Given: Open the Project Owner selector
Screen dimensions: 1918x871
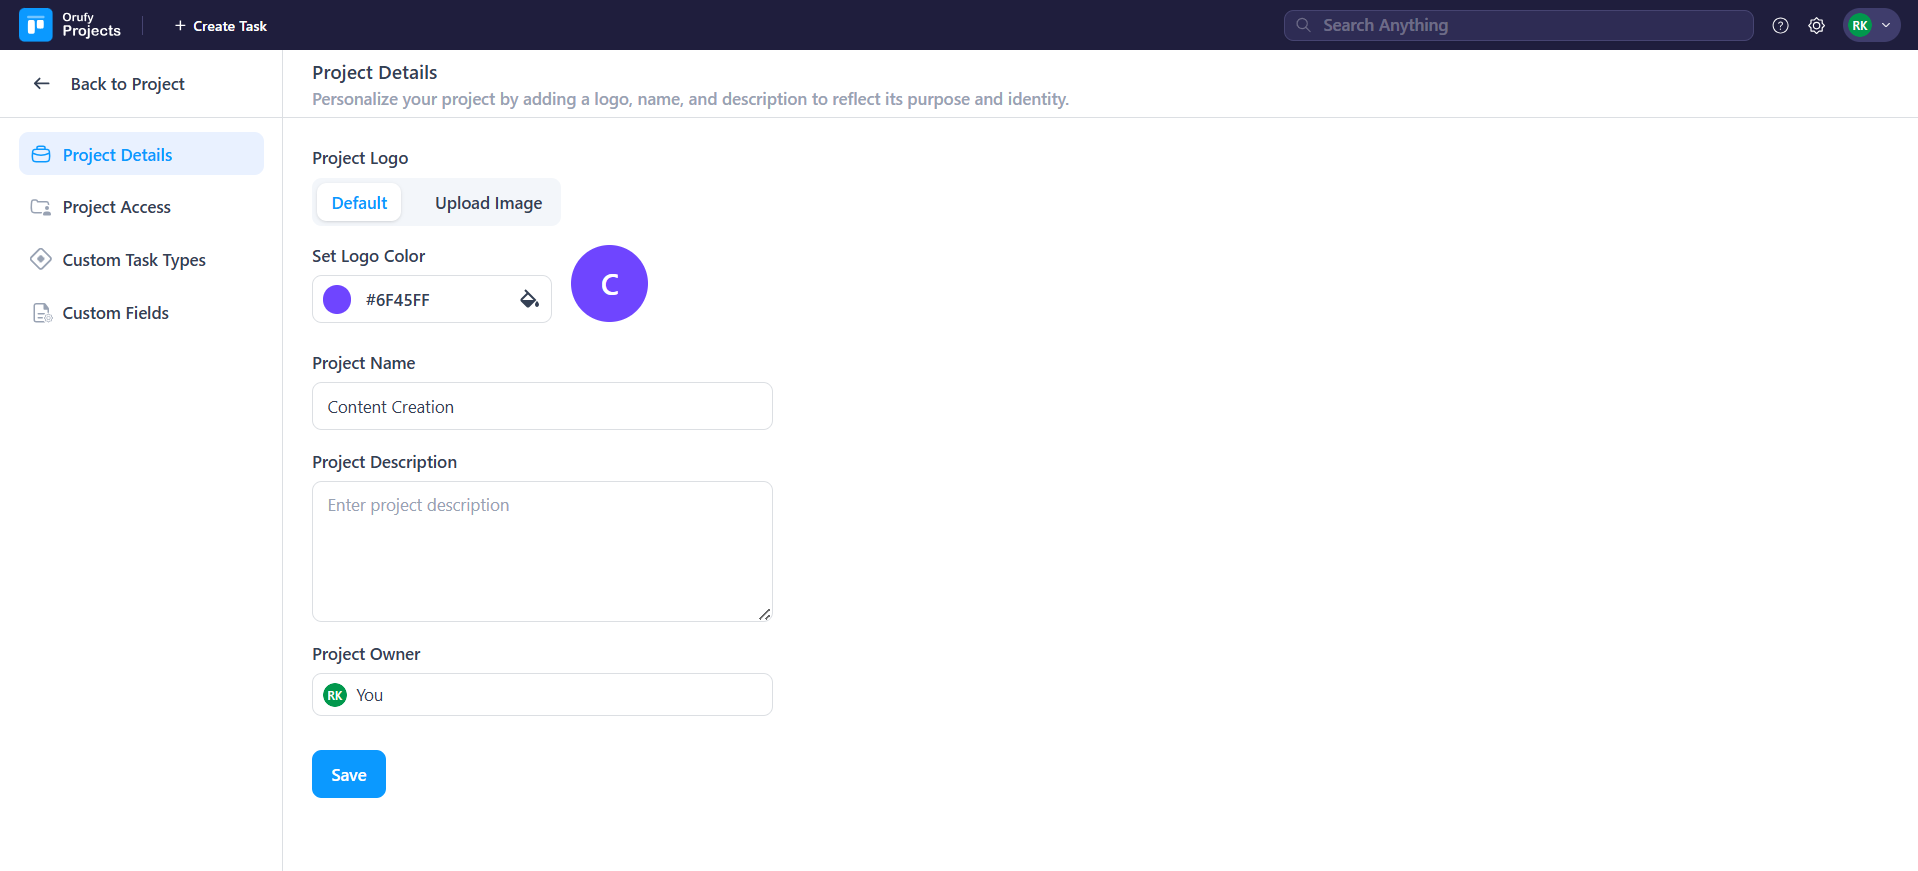Looking at the screenshot, I should [542, 695].
